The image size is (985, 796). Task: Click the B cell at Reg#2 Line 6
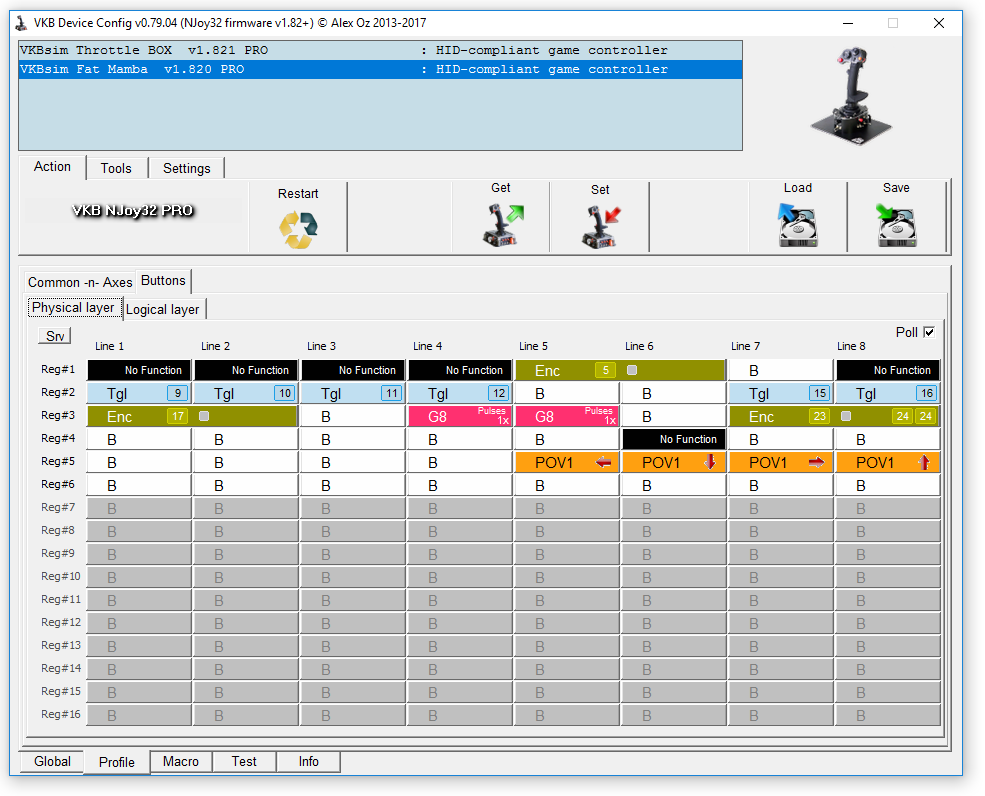675,394
